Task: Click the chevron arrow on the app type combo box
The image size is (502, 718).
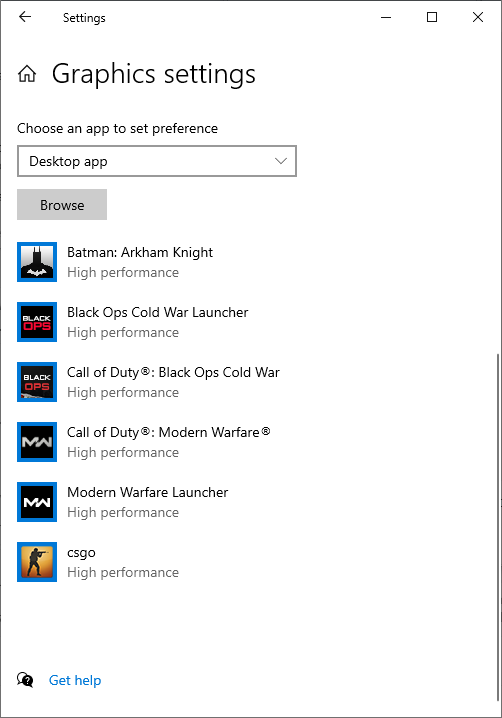Action: [x=281, y=161]
